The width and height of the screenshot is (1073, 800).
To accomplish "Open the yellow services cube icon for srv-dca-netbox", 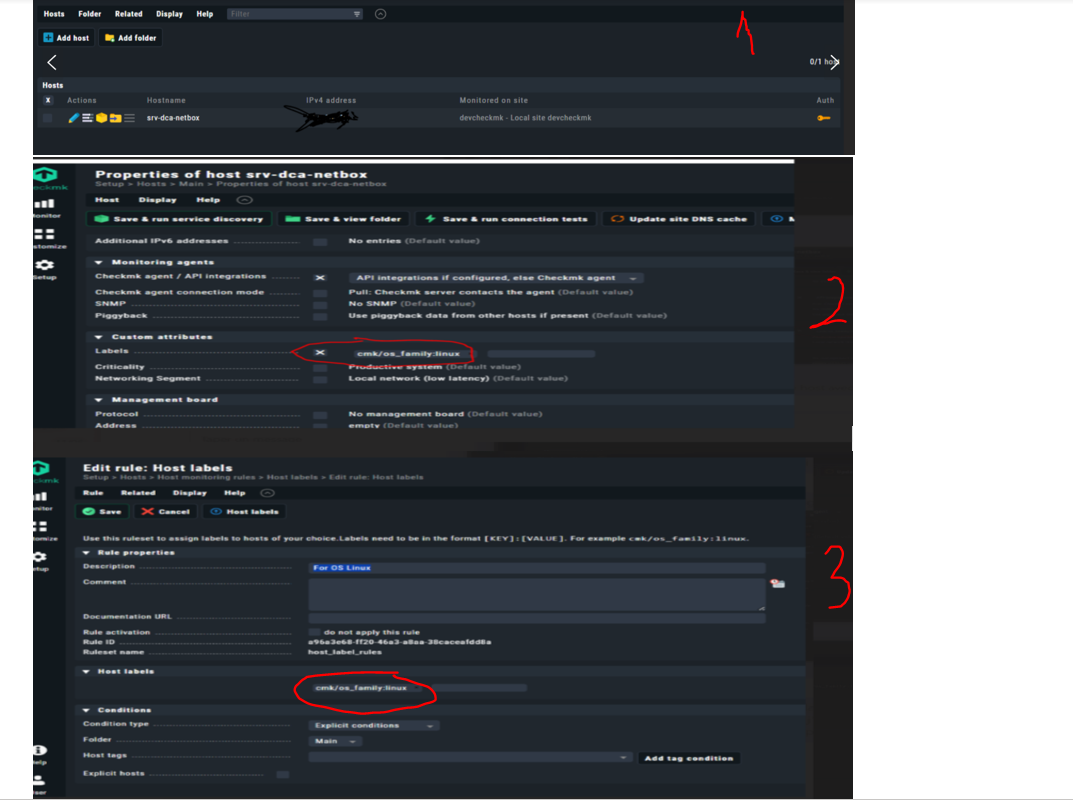I will [101, 118].
